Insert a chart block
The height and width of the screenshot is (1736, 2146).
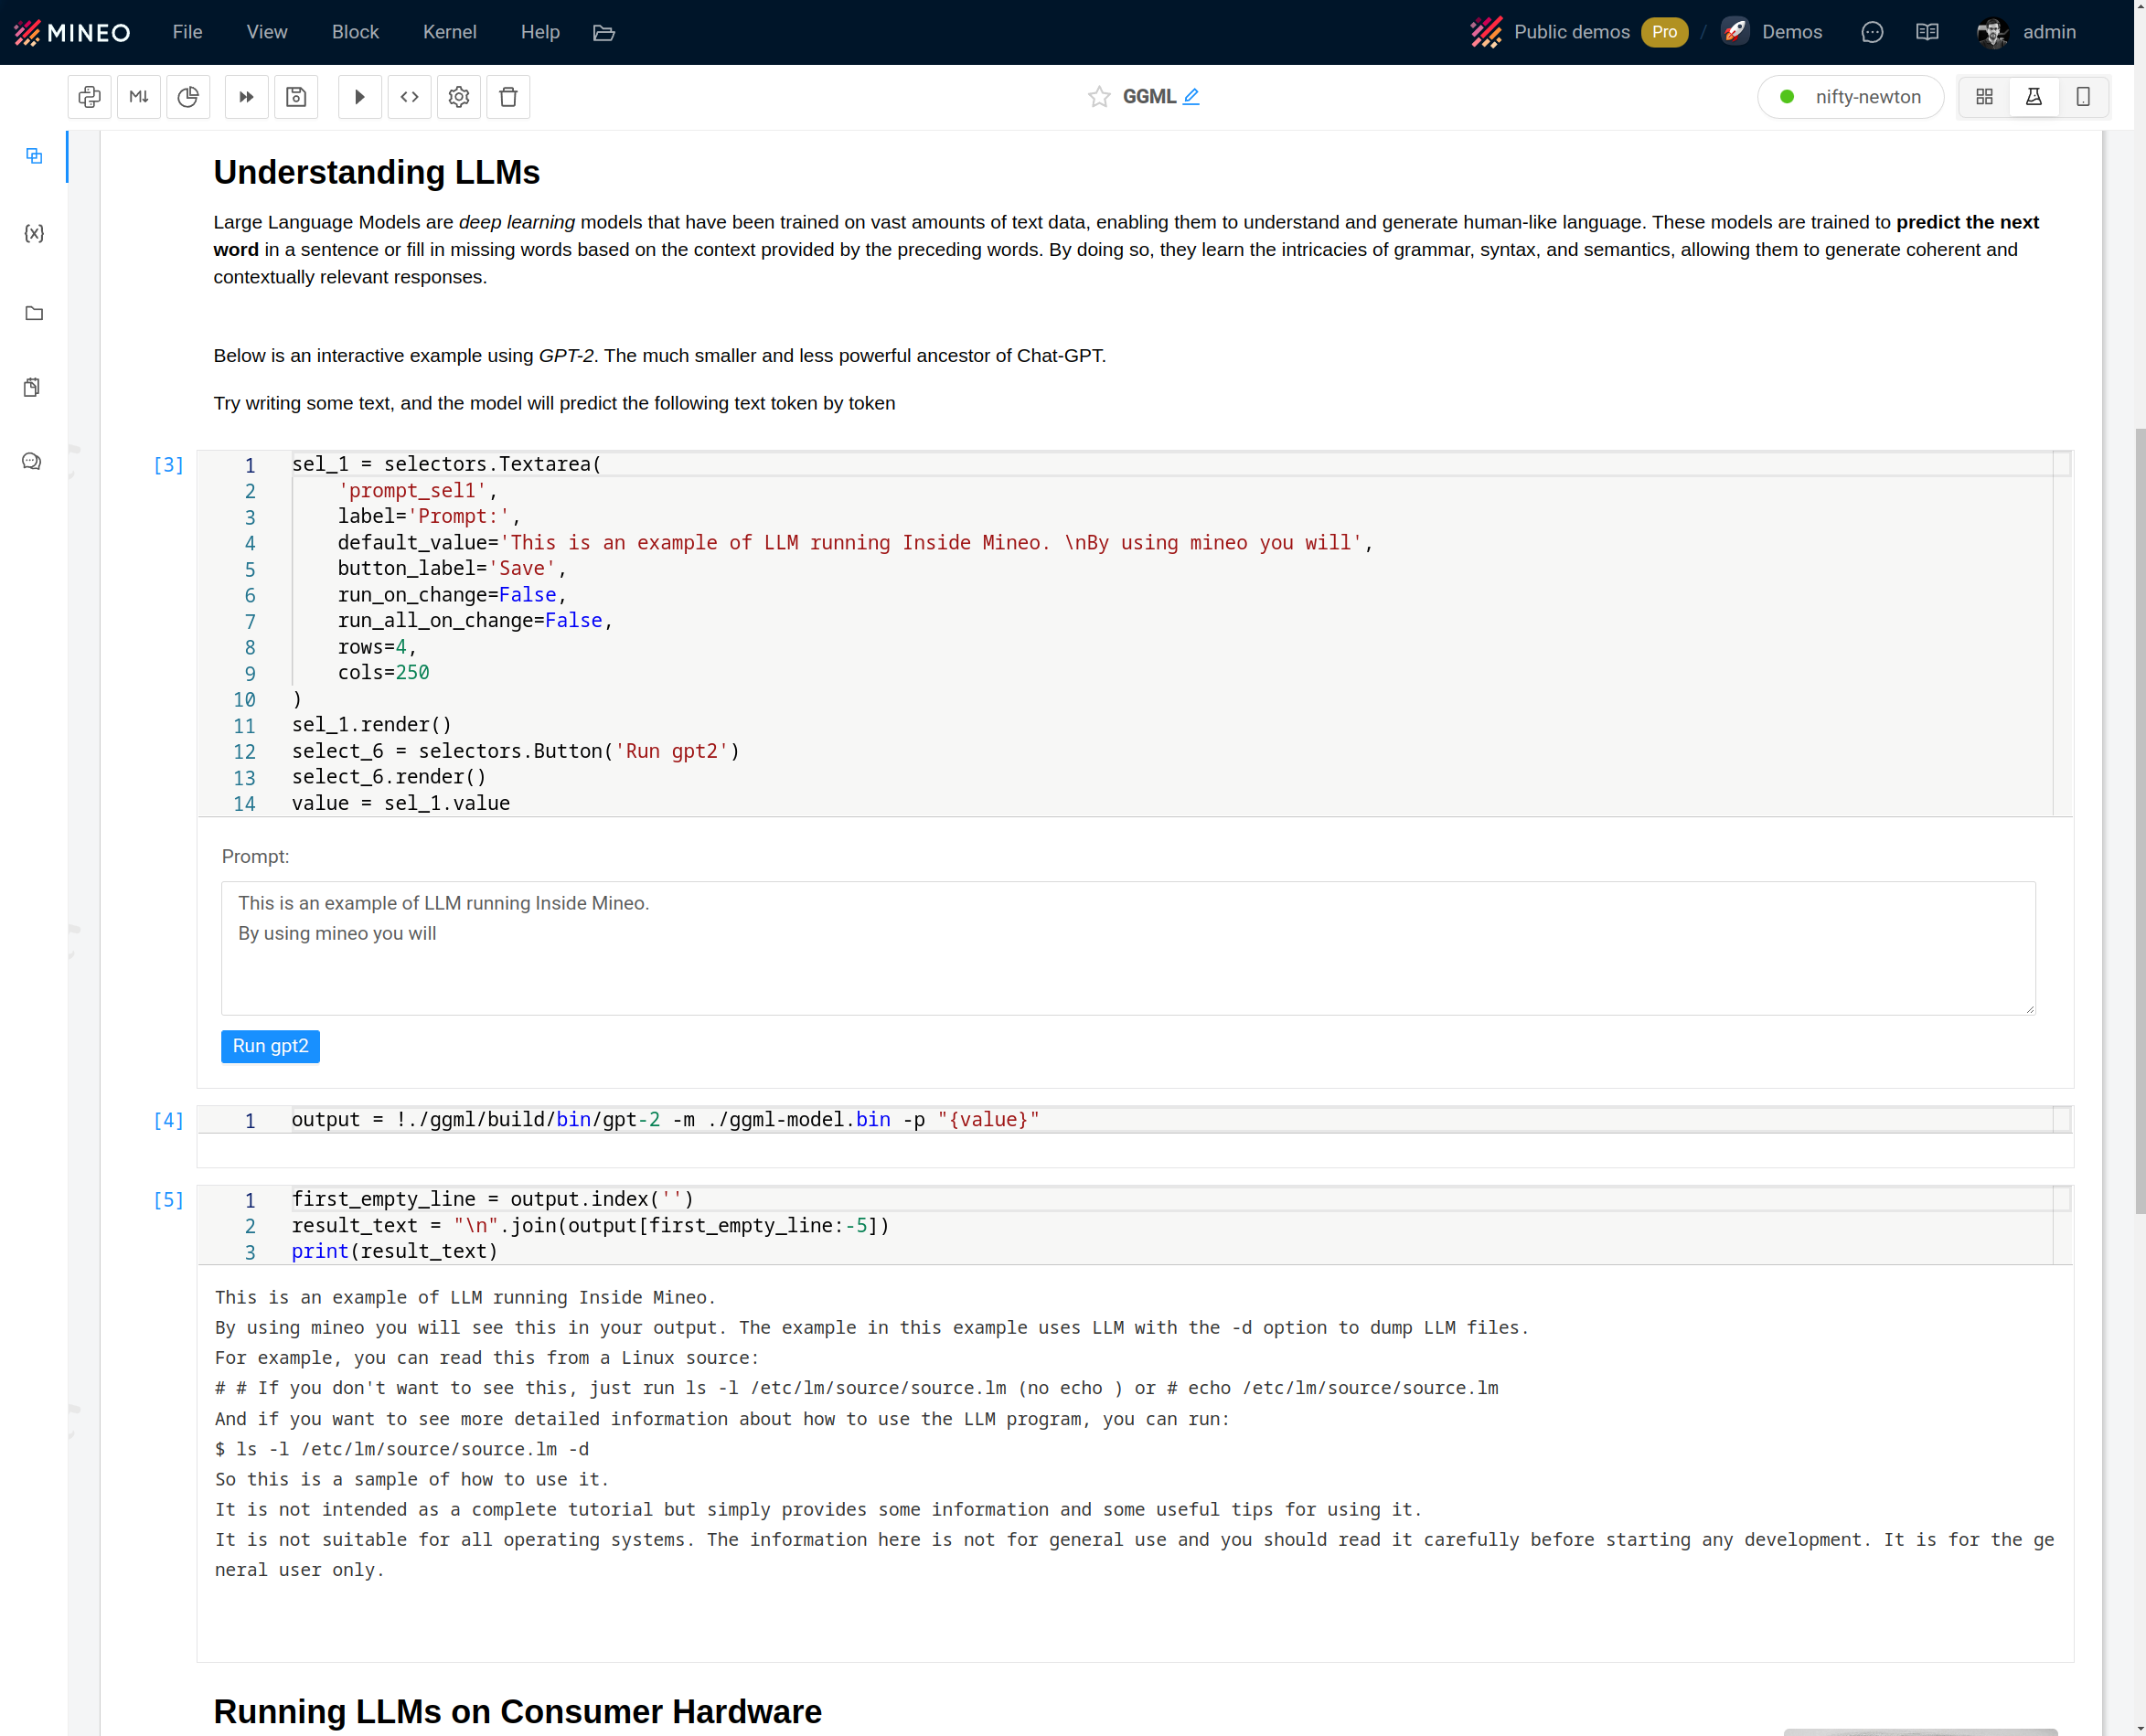(188, 97)
